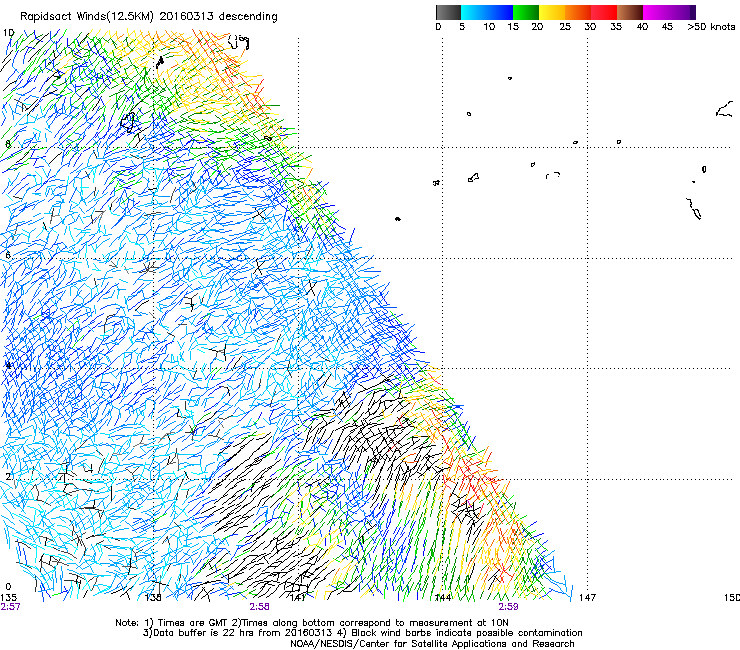Click the latitude label "6" on the left axis
This screenshot has width=740, height=650.
point(8,255)
